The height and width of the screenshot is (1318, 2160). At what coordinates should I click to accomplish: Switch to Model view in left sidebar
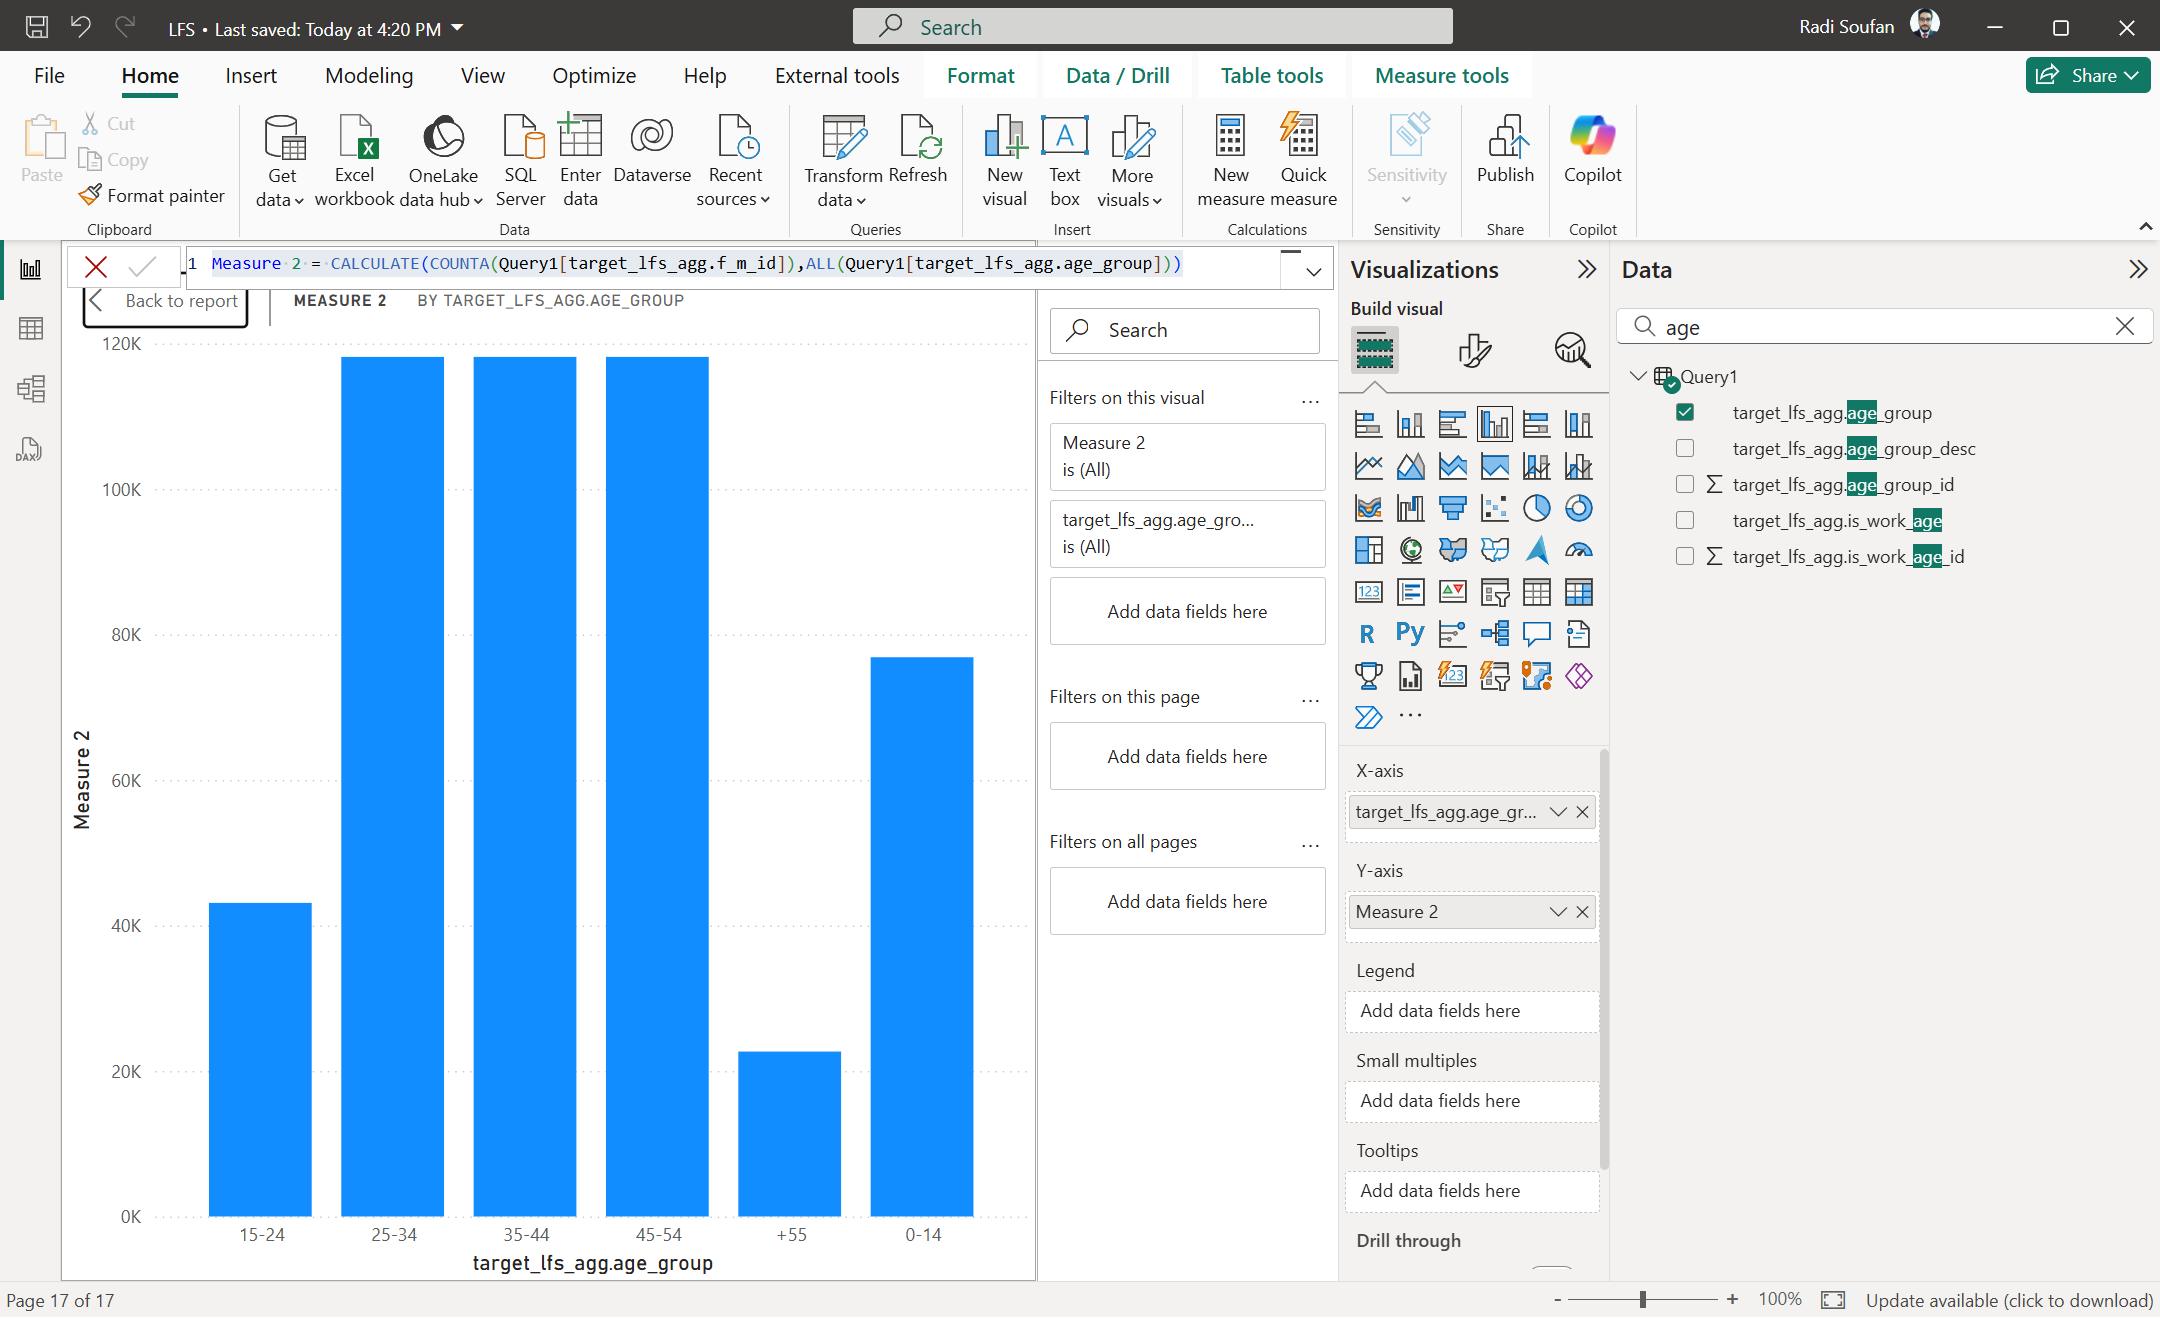[x=31, y=388]
